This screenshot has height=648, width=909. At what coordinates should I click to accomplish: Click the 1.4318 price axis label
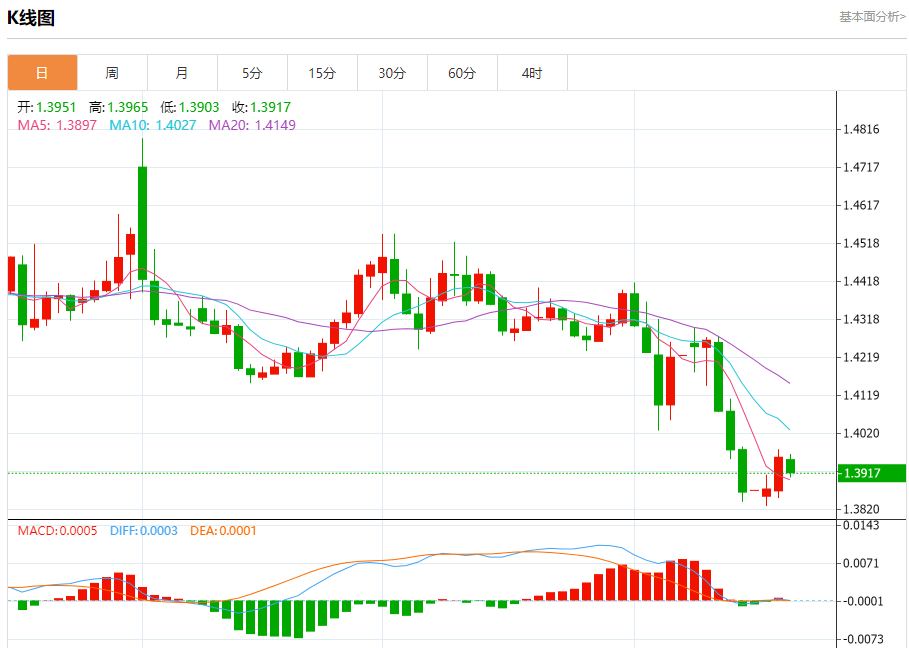click(x=861, y=319)
